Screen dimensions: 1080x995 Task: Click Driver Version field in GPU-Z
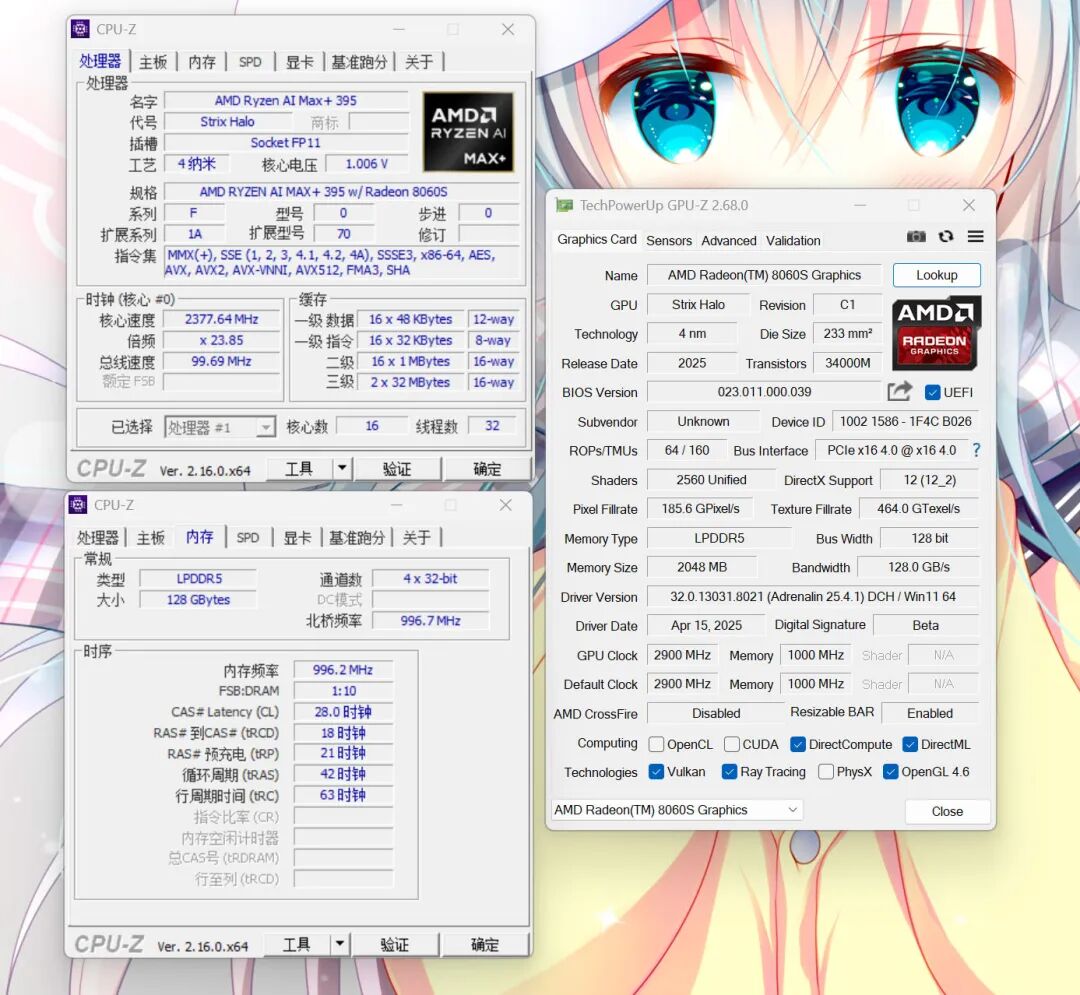(813, 596)
